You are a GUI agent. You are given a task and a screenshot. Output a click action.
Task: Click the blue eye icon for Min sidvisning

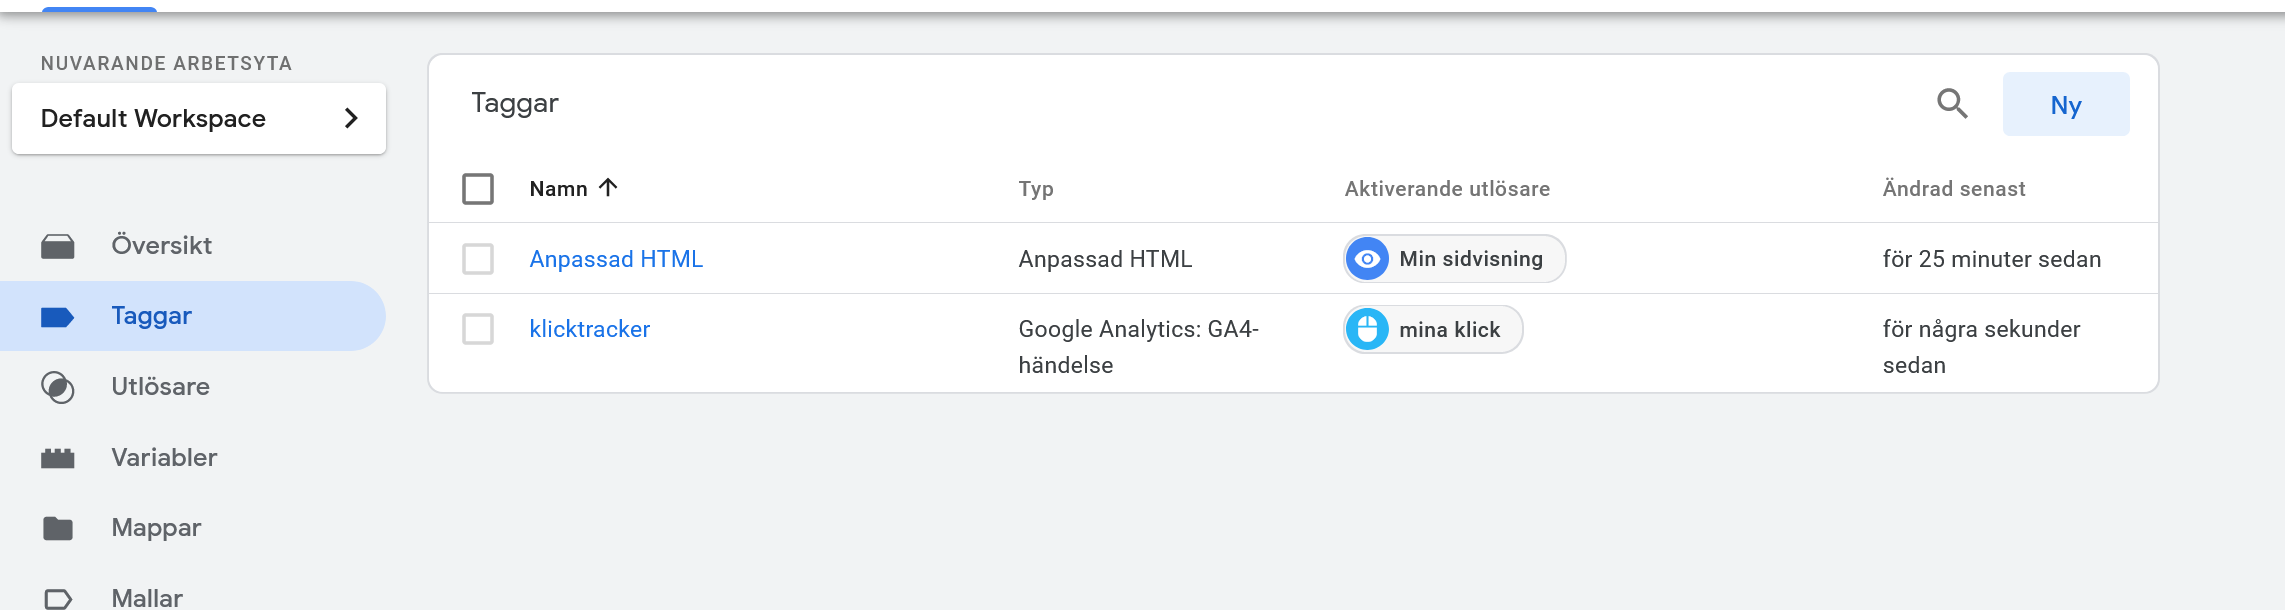(x=1367, y=259)
